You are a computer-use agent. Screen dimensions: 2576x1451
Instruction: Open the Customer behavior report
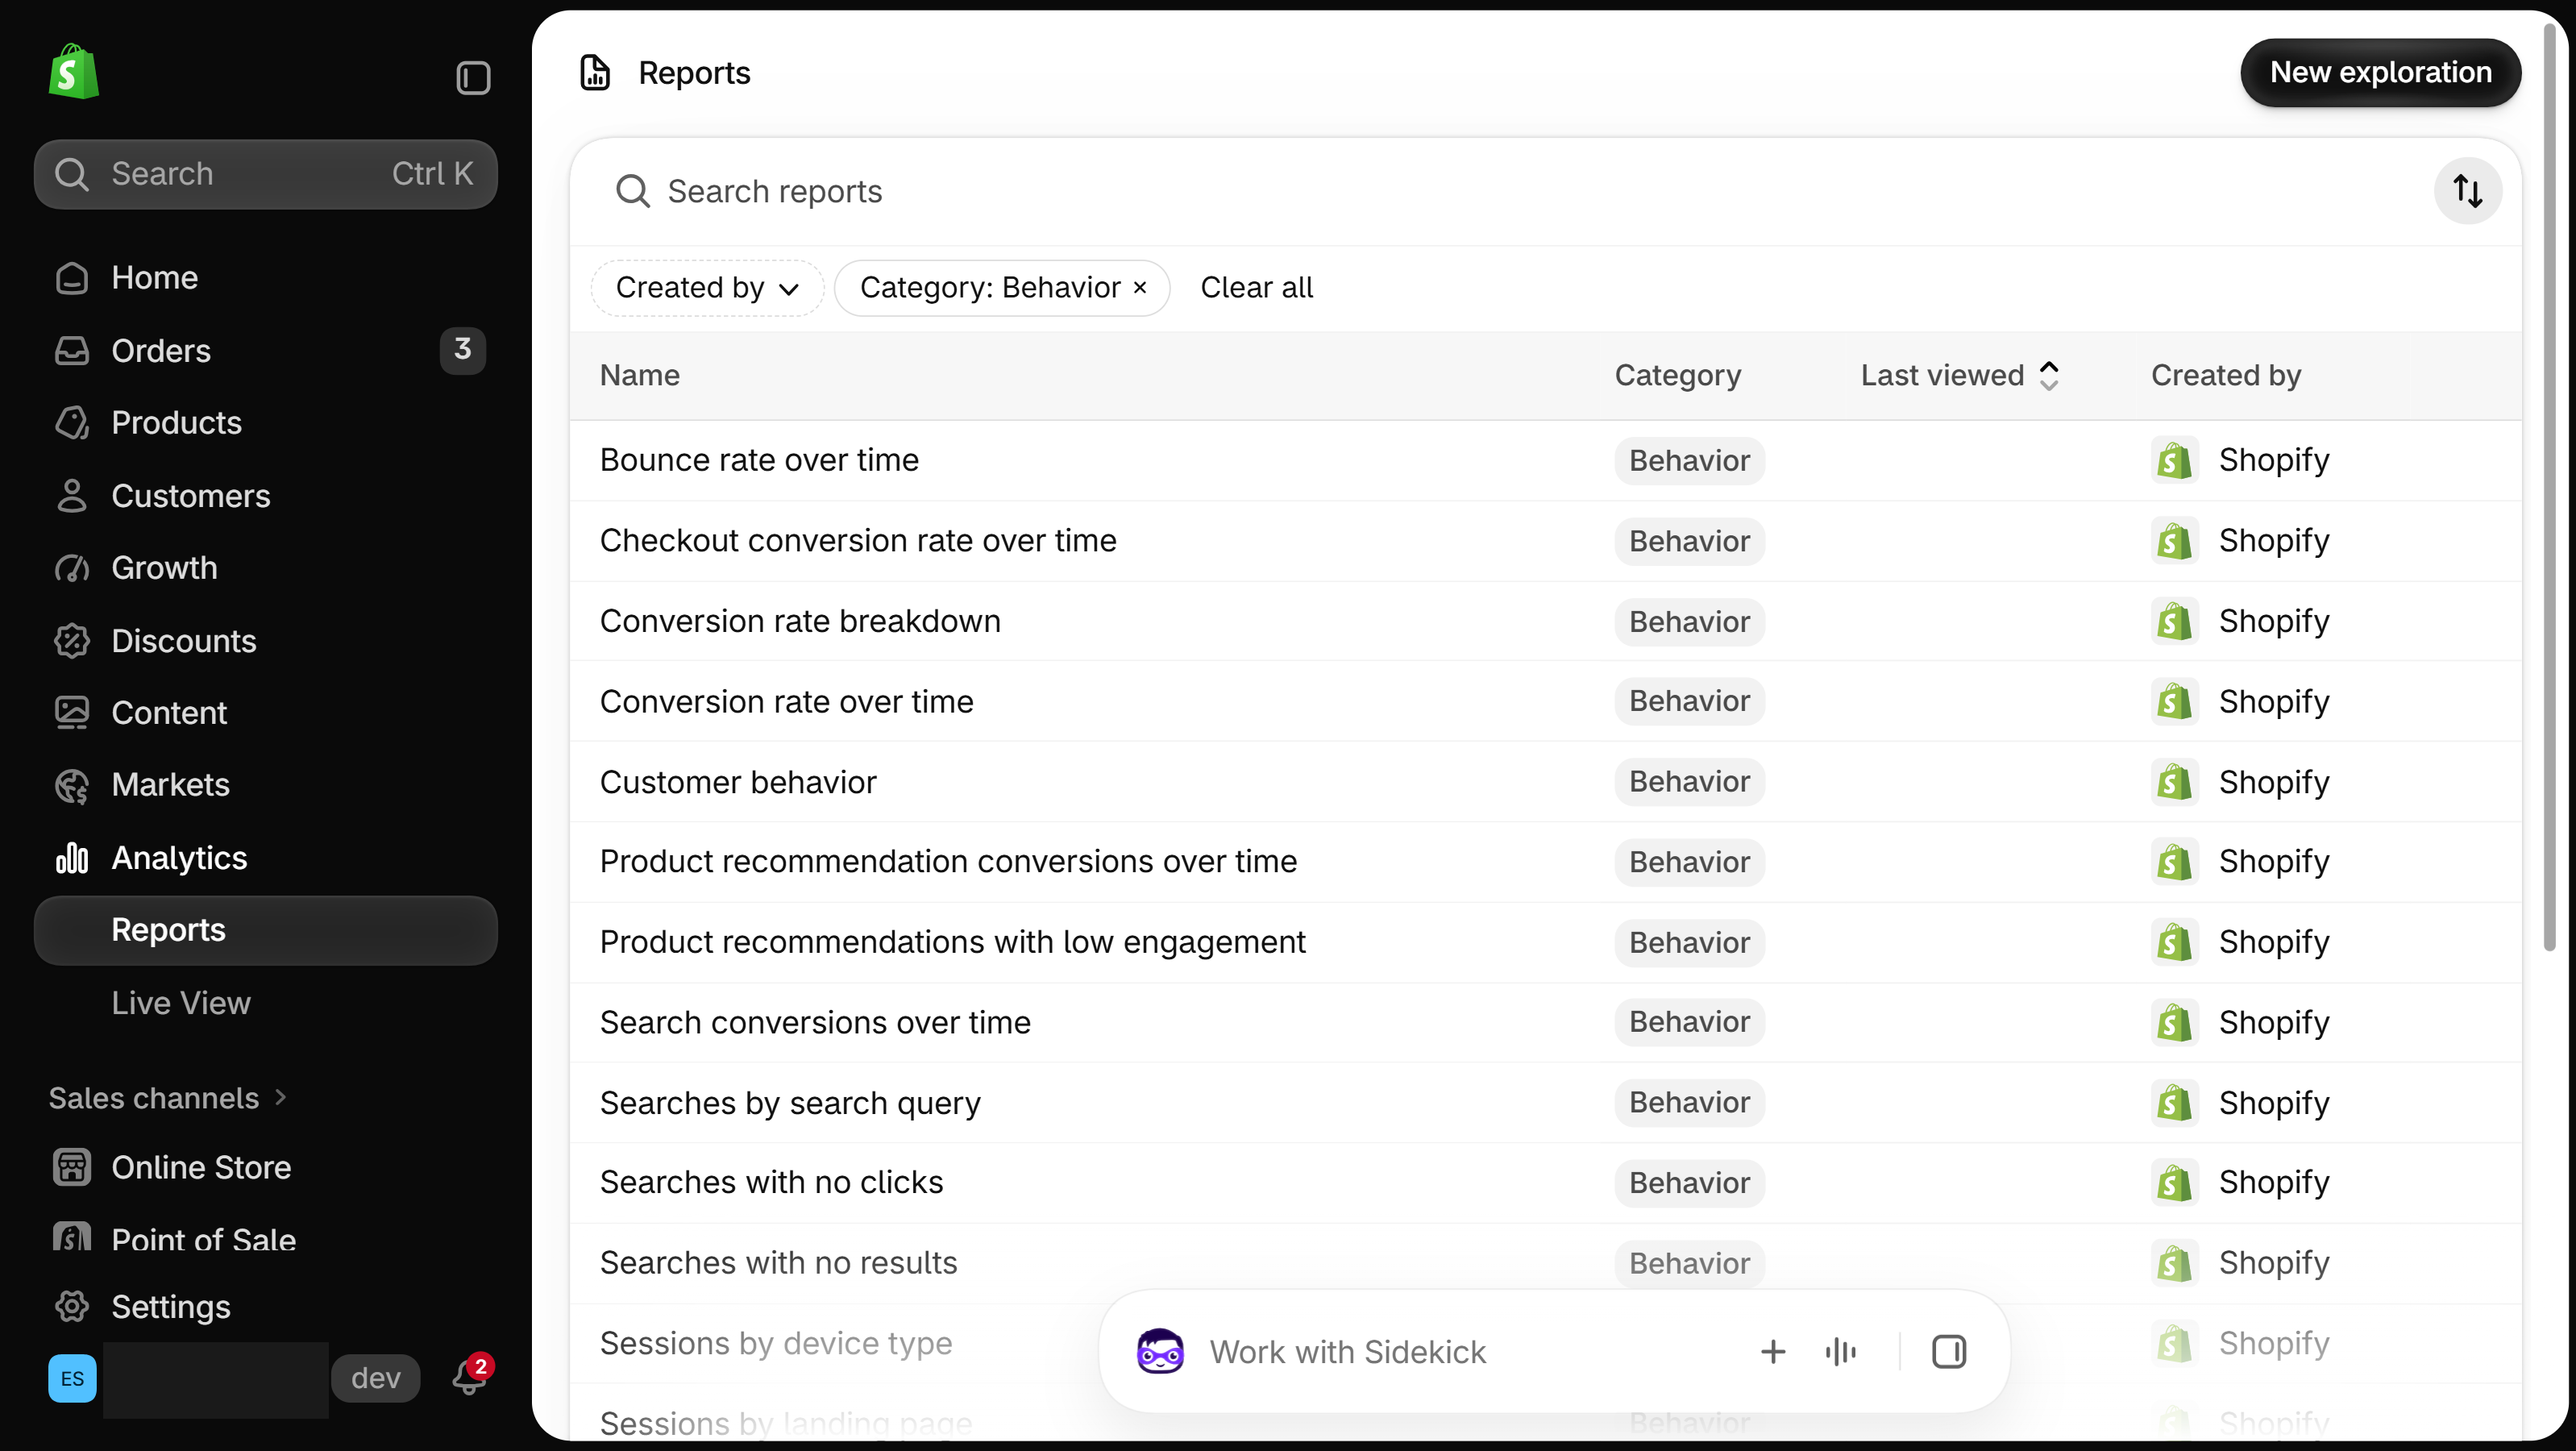tap(737, 781)
